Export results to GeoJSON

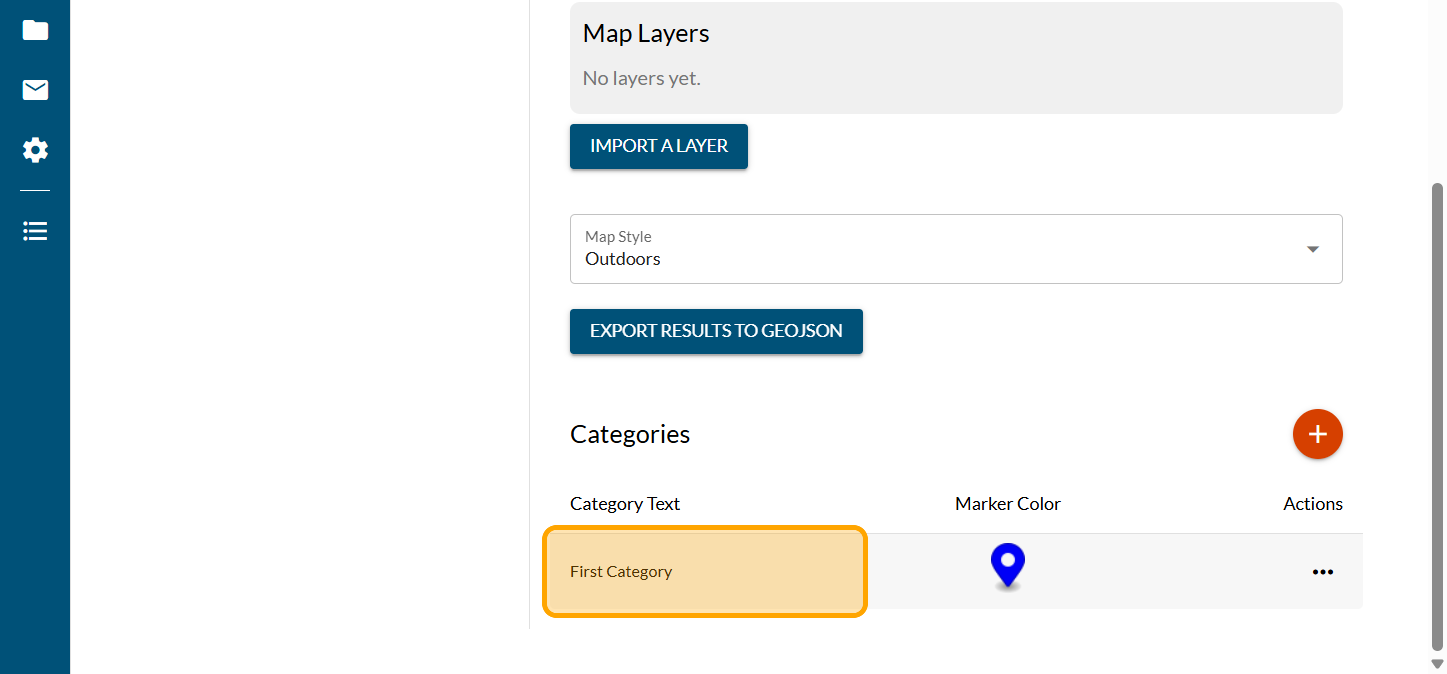716,331
